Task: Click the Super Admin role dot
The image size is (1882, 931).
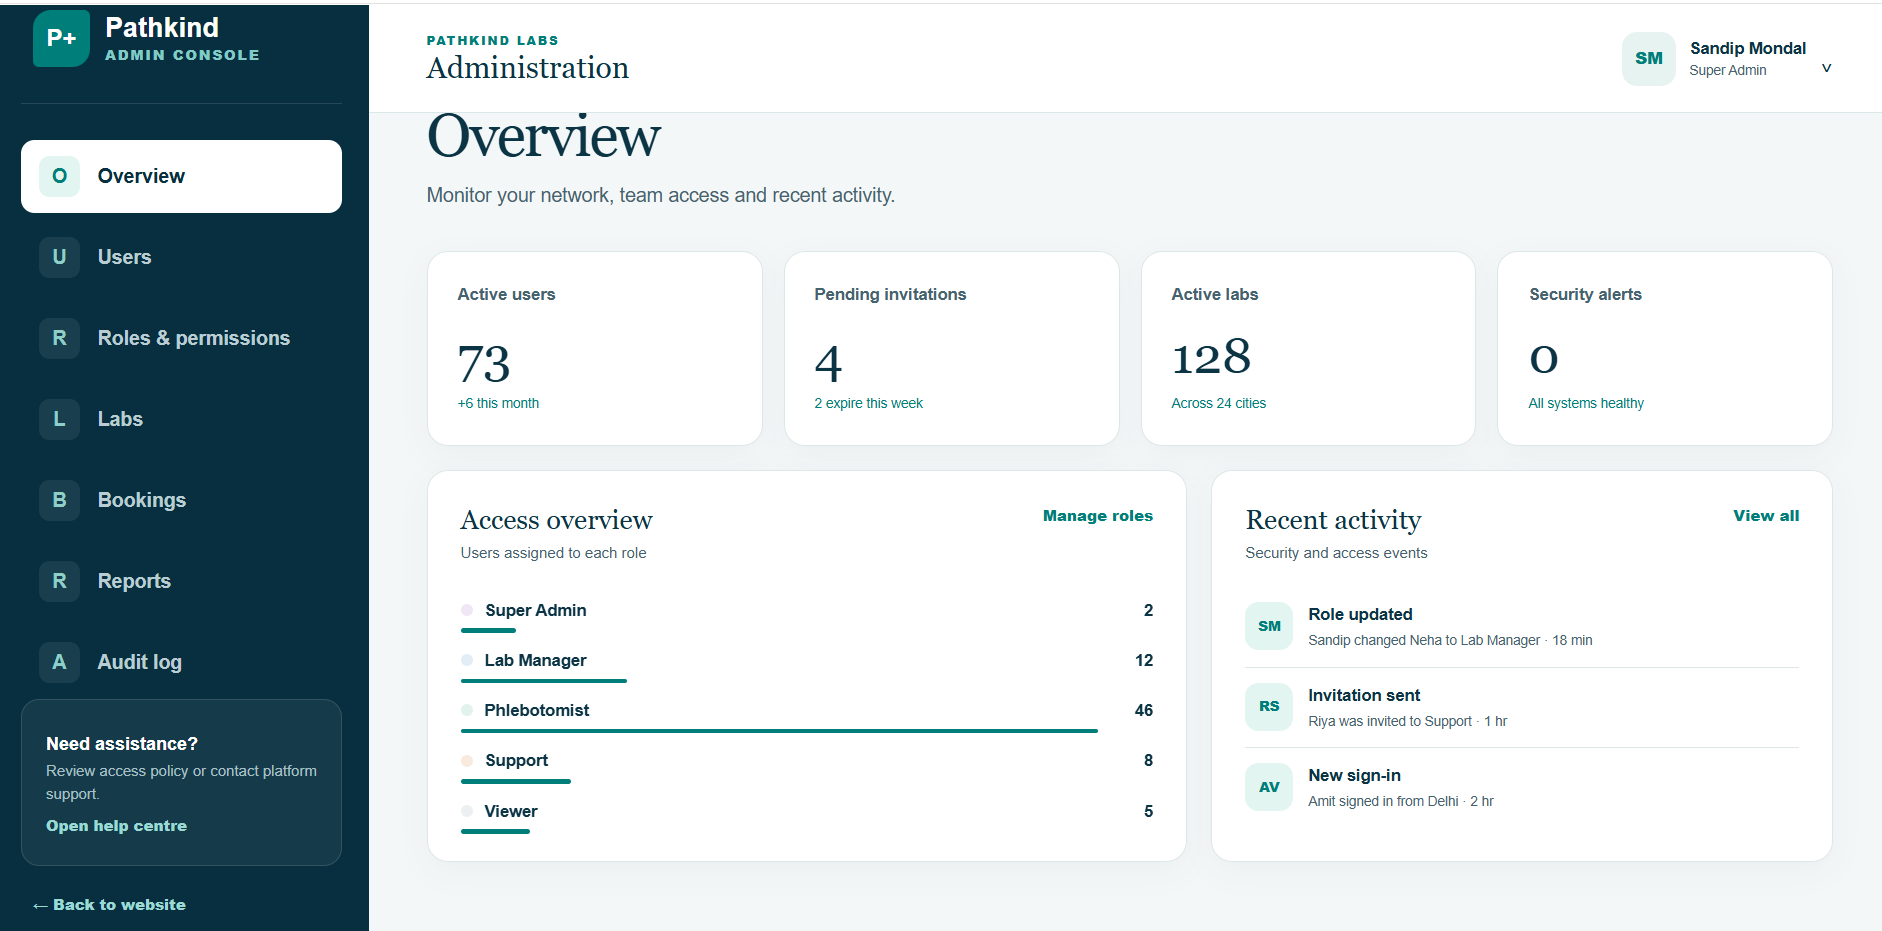Action: click(467, 610)
